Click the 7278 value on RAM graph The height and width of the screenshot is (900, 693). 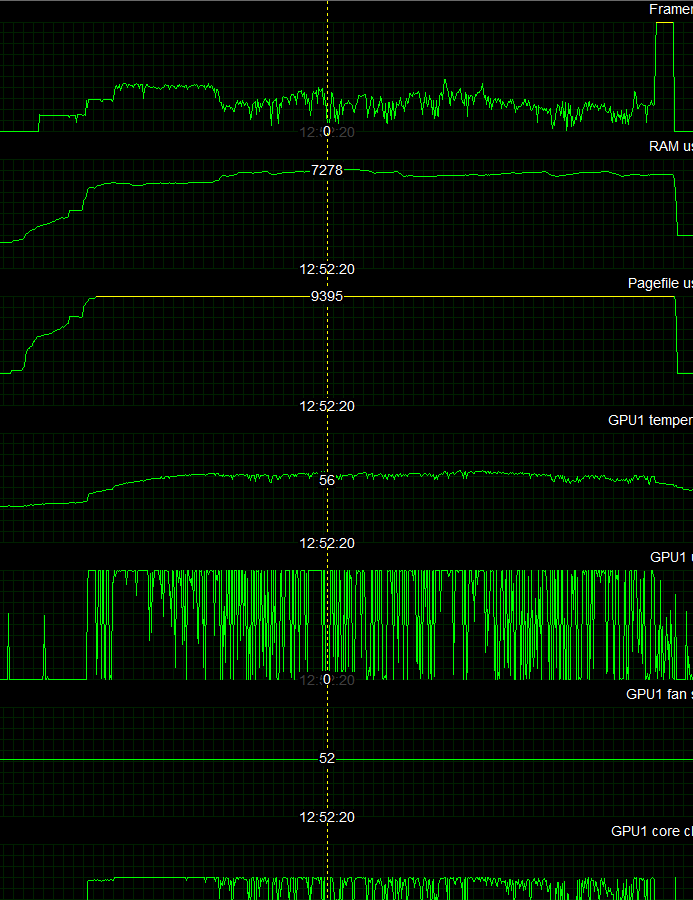point(327,170)
